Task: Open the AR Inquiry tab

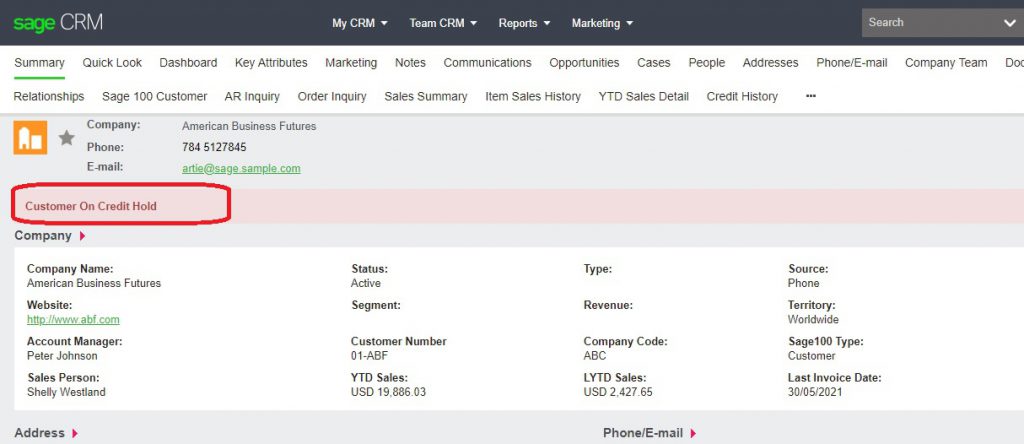Action: click(252, 96)
